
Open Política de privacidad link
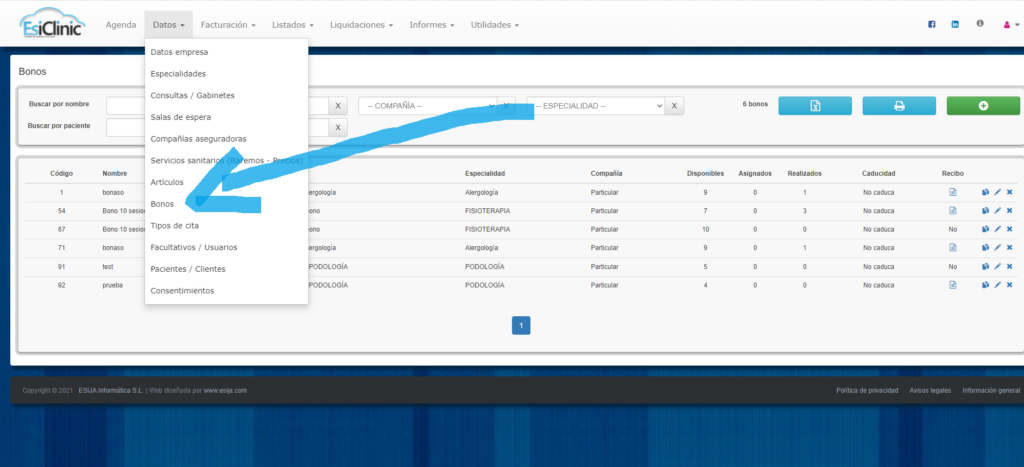click(867, 391)
